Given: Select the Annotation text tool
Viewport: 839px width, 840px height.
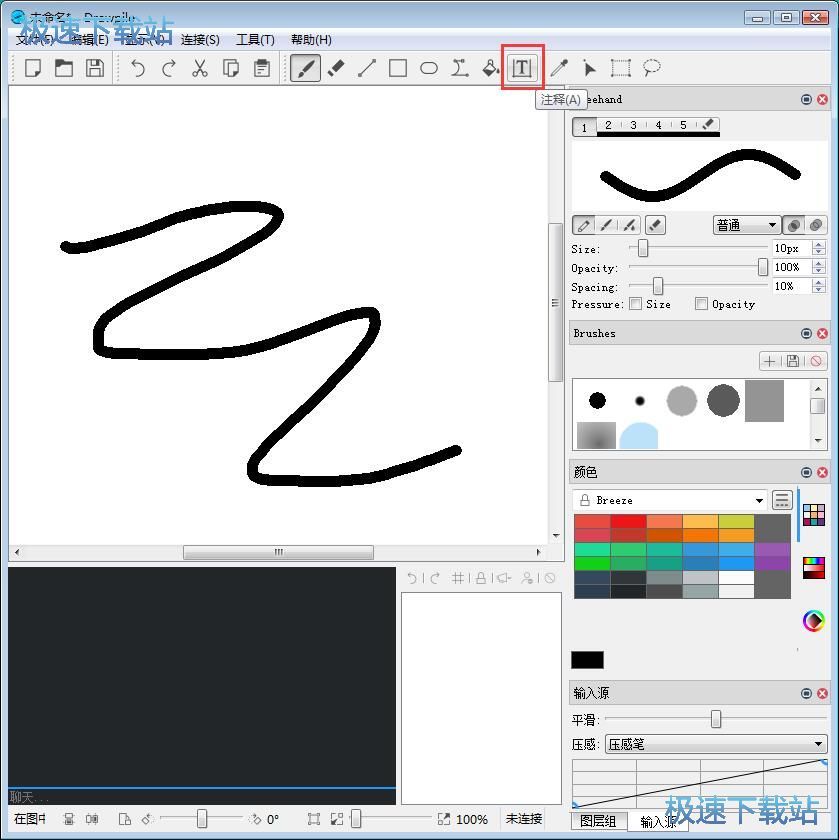Looking at the screenshot, I should point(521,68).
